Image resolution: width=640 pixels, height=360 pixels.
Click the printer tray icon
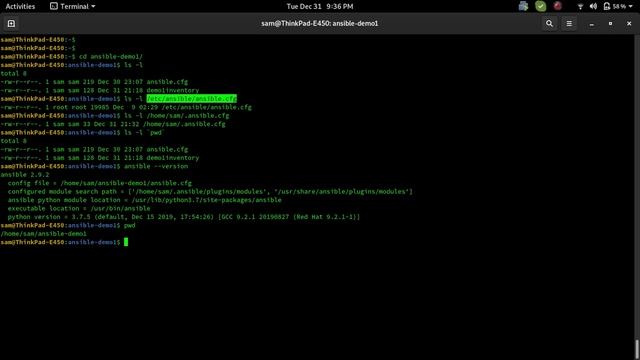(523, 6)
